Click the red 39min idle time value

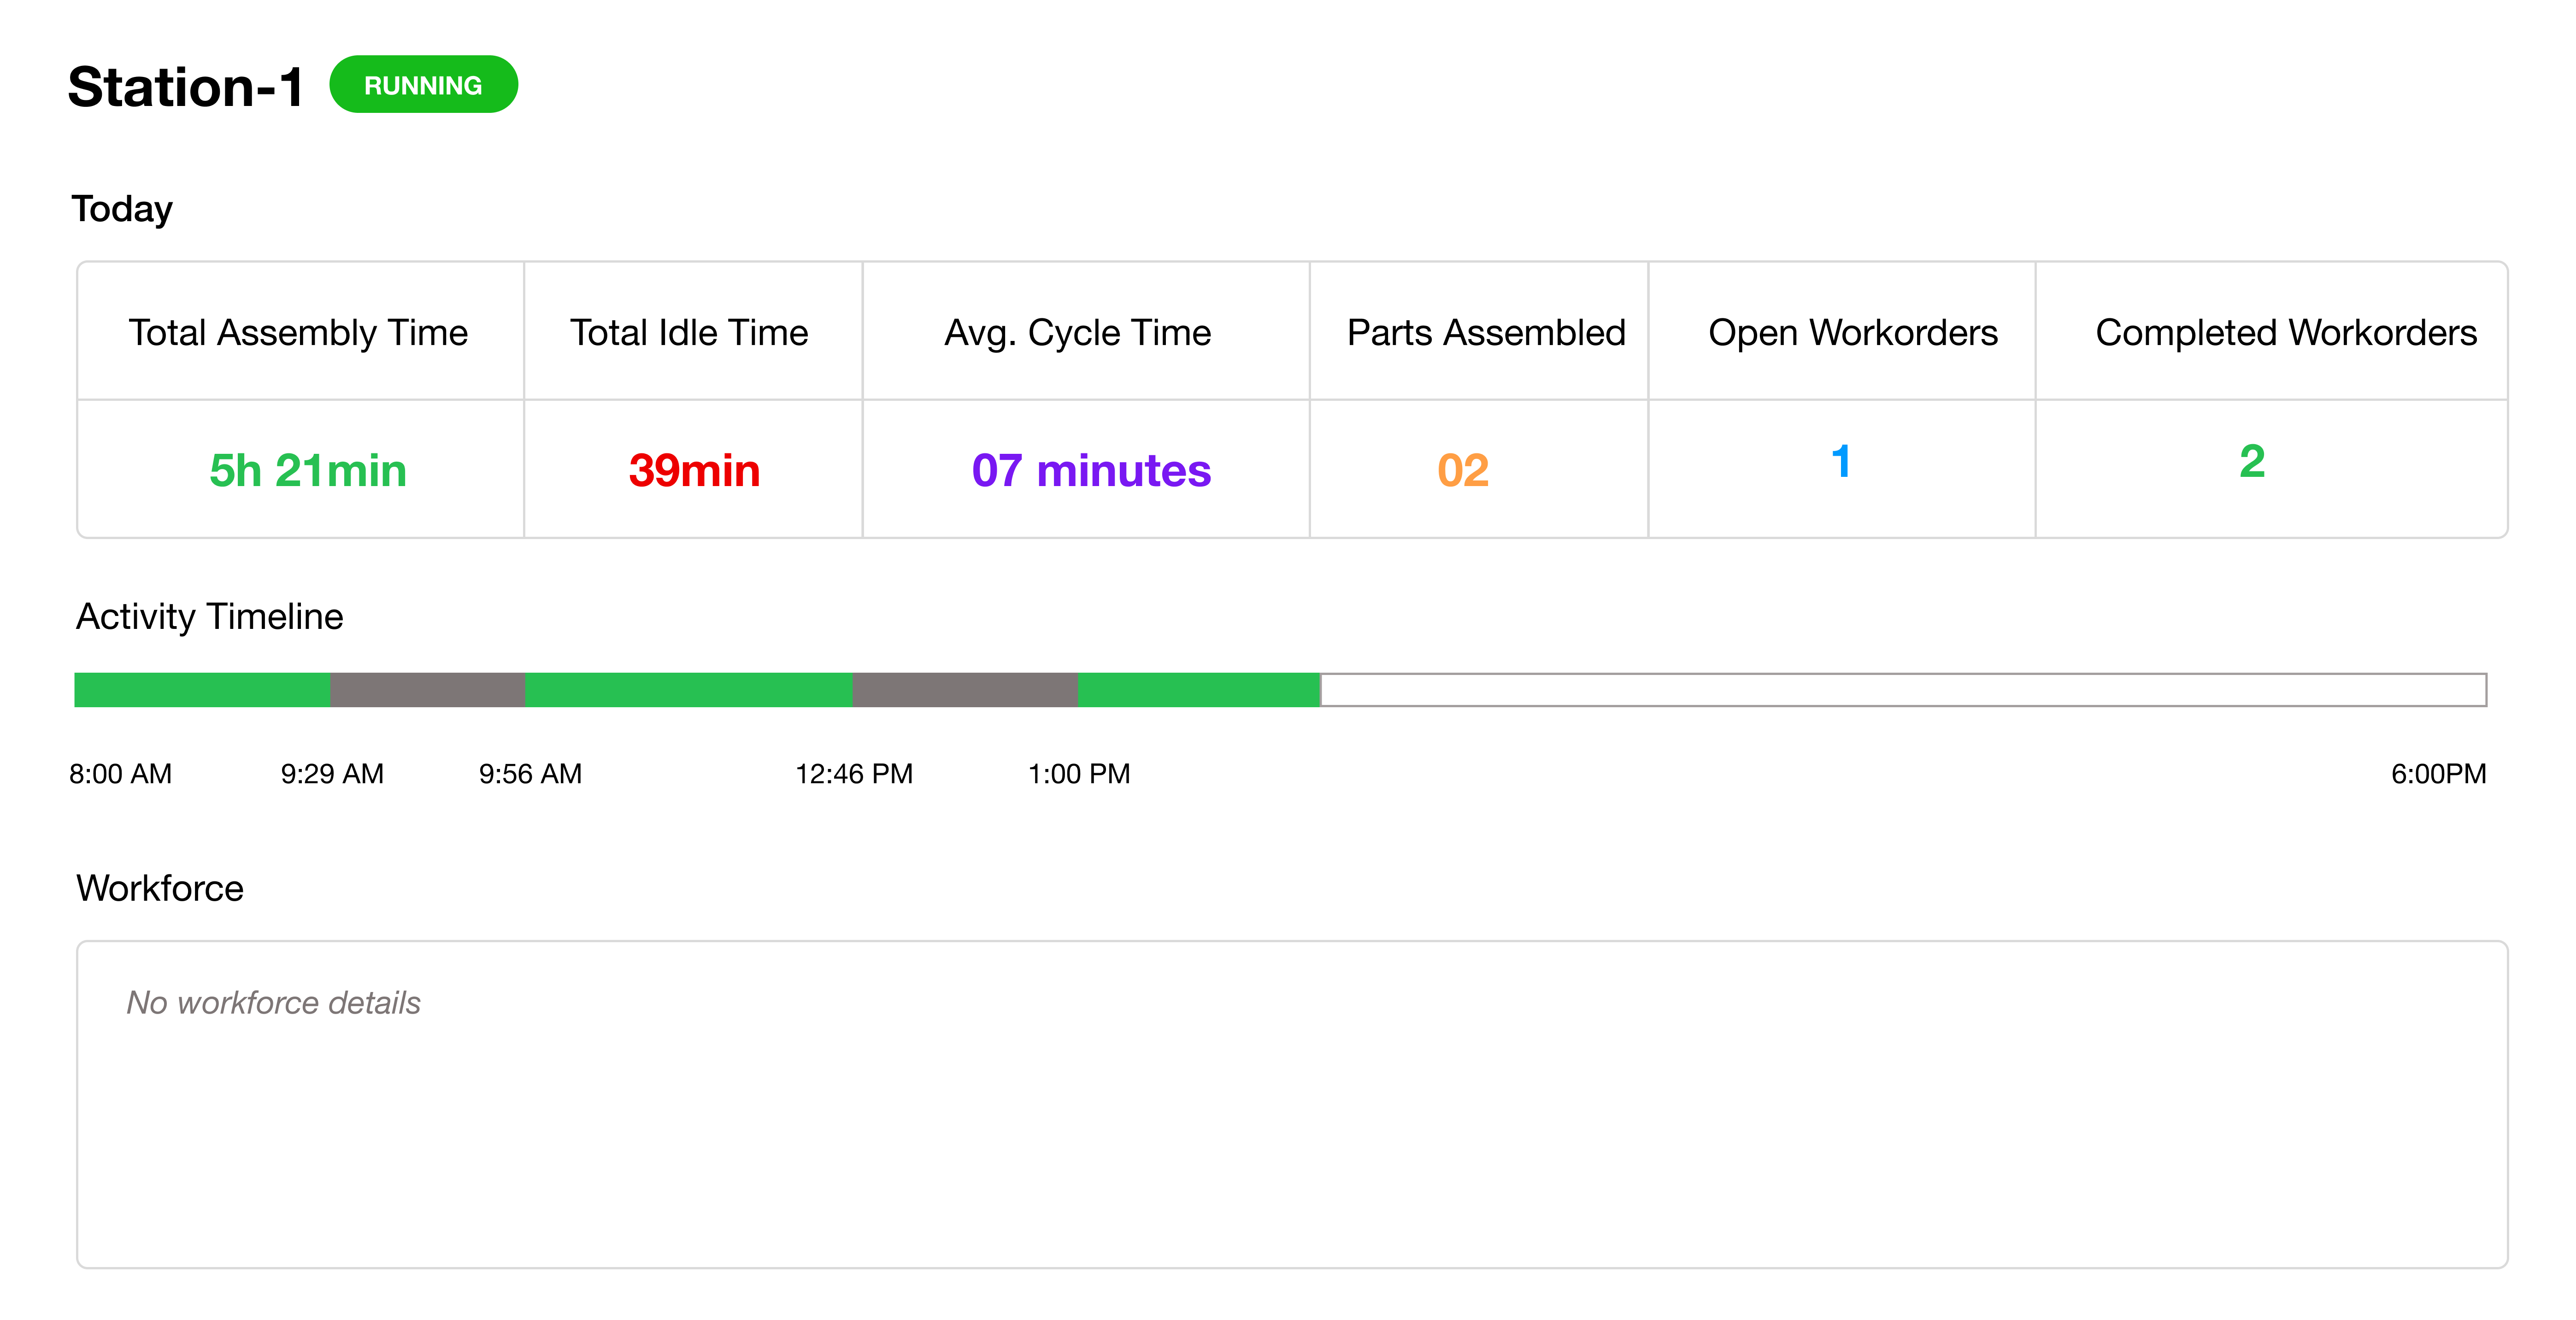point(693,470)
